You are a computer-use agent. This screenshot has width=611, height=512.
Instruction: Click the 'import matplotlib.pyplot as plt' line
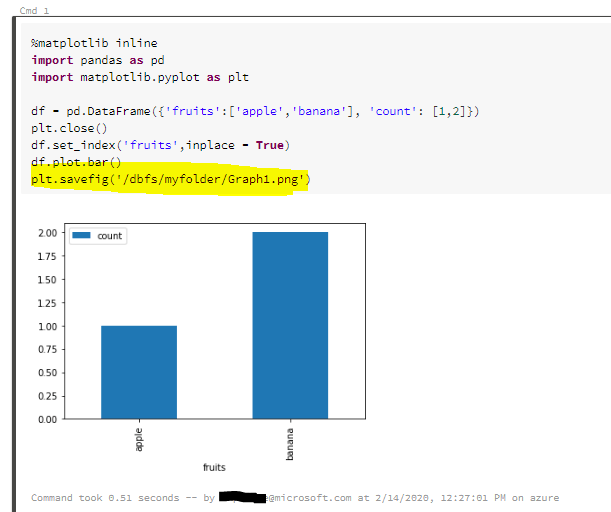pos(140,77)
